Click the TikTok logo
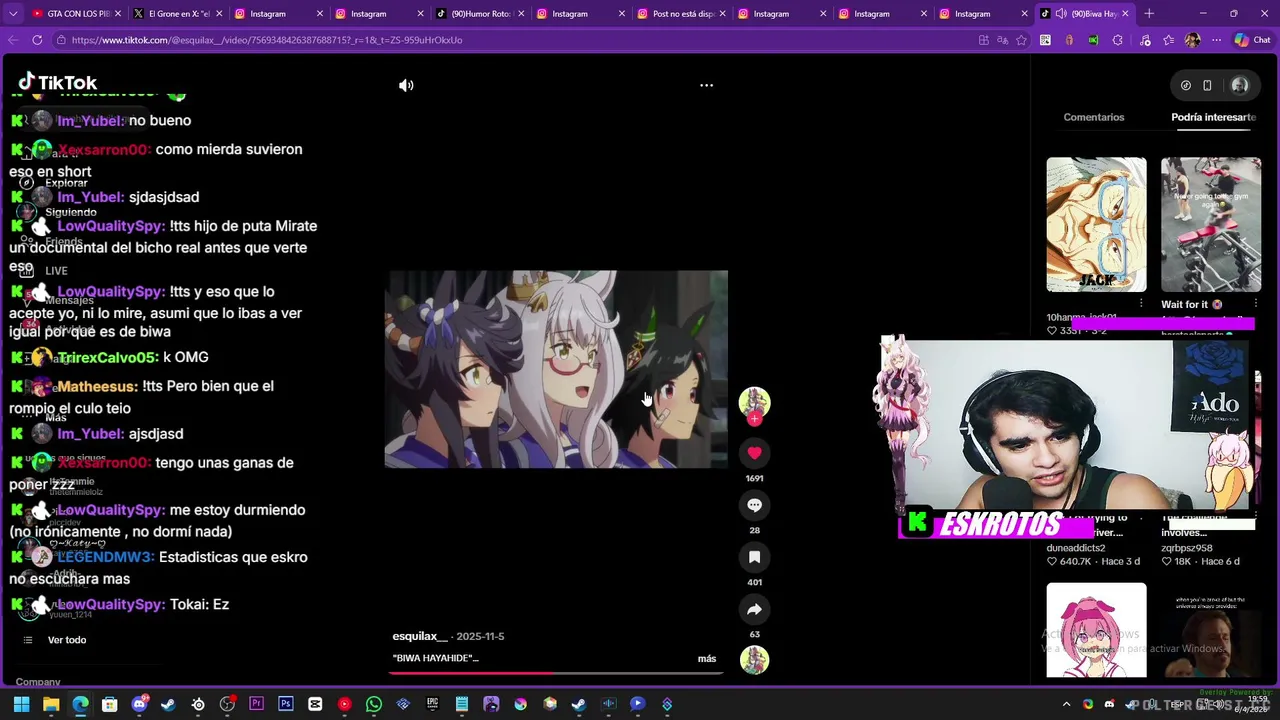Screen dimensions: 1280x720 58,82
